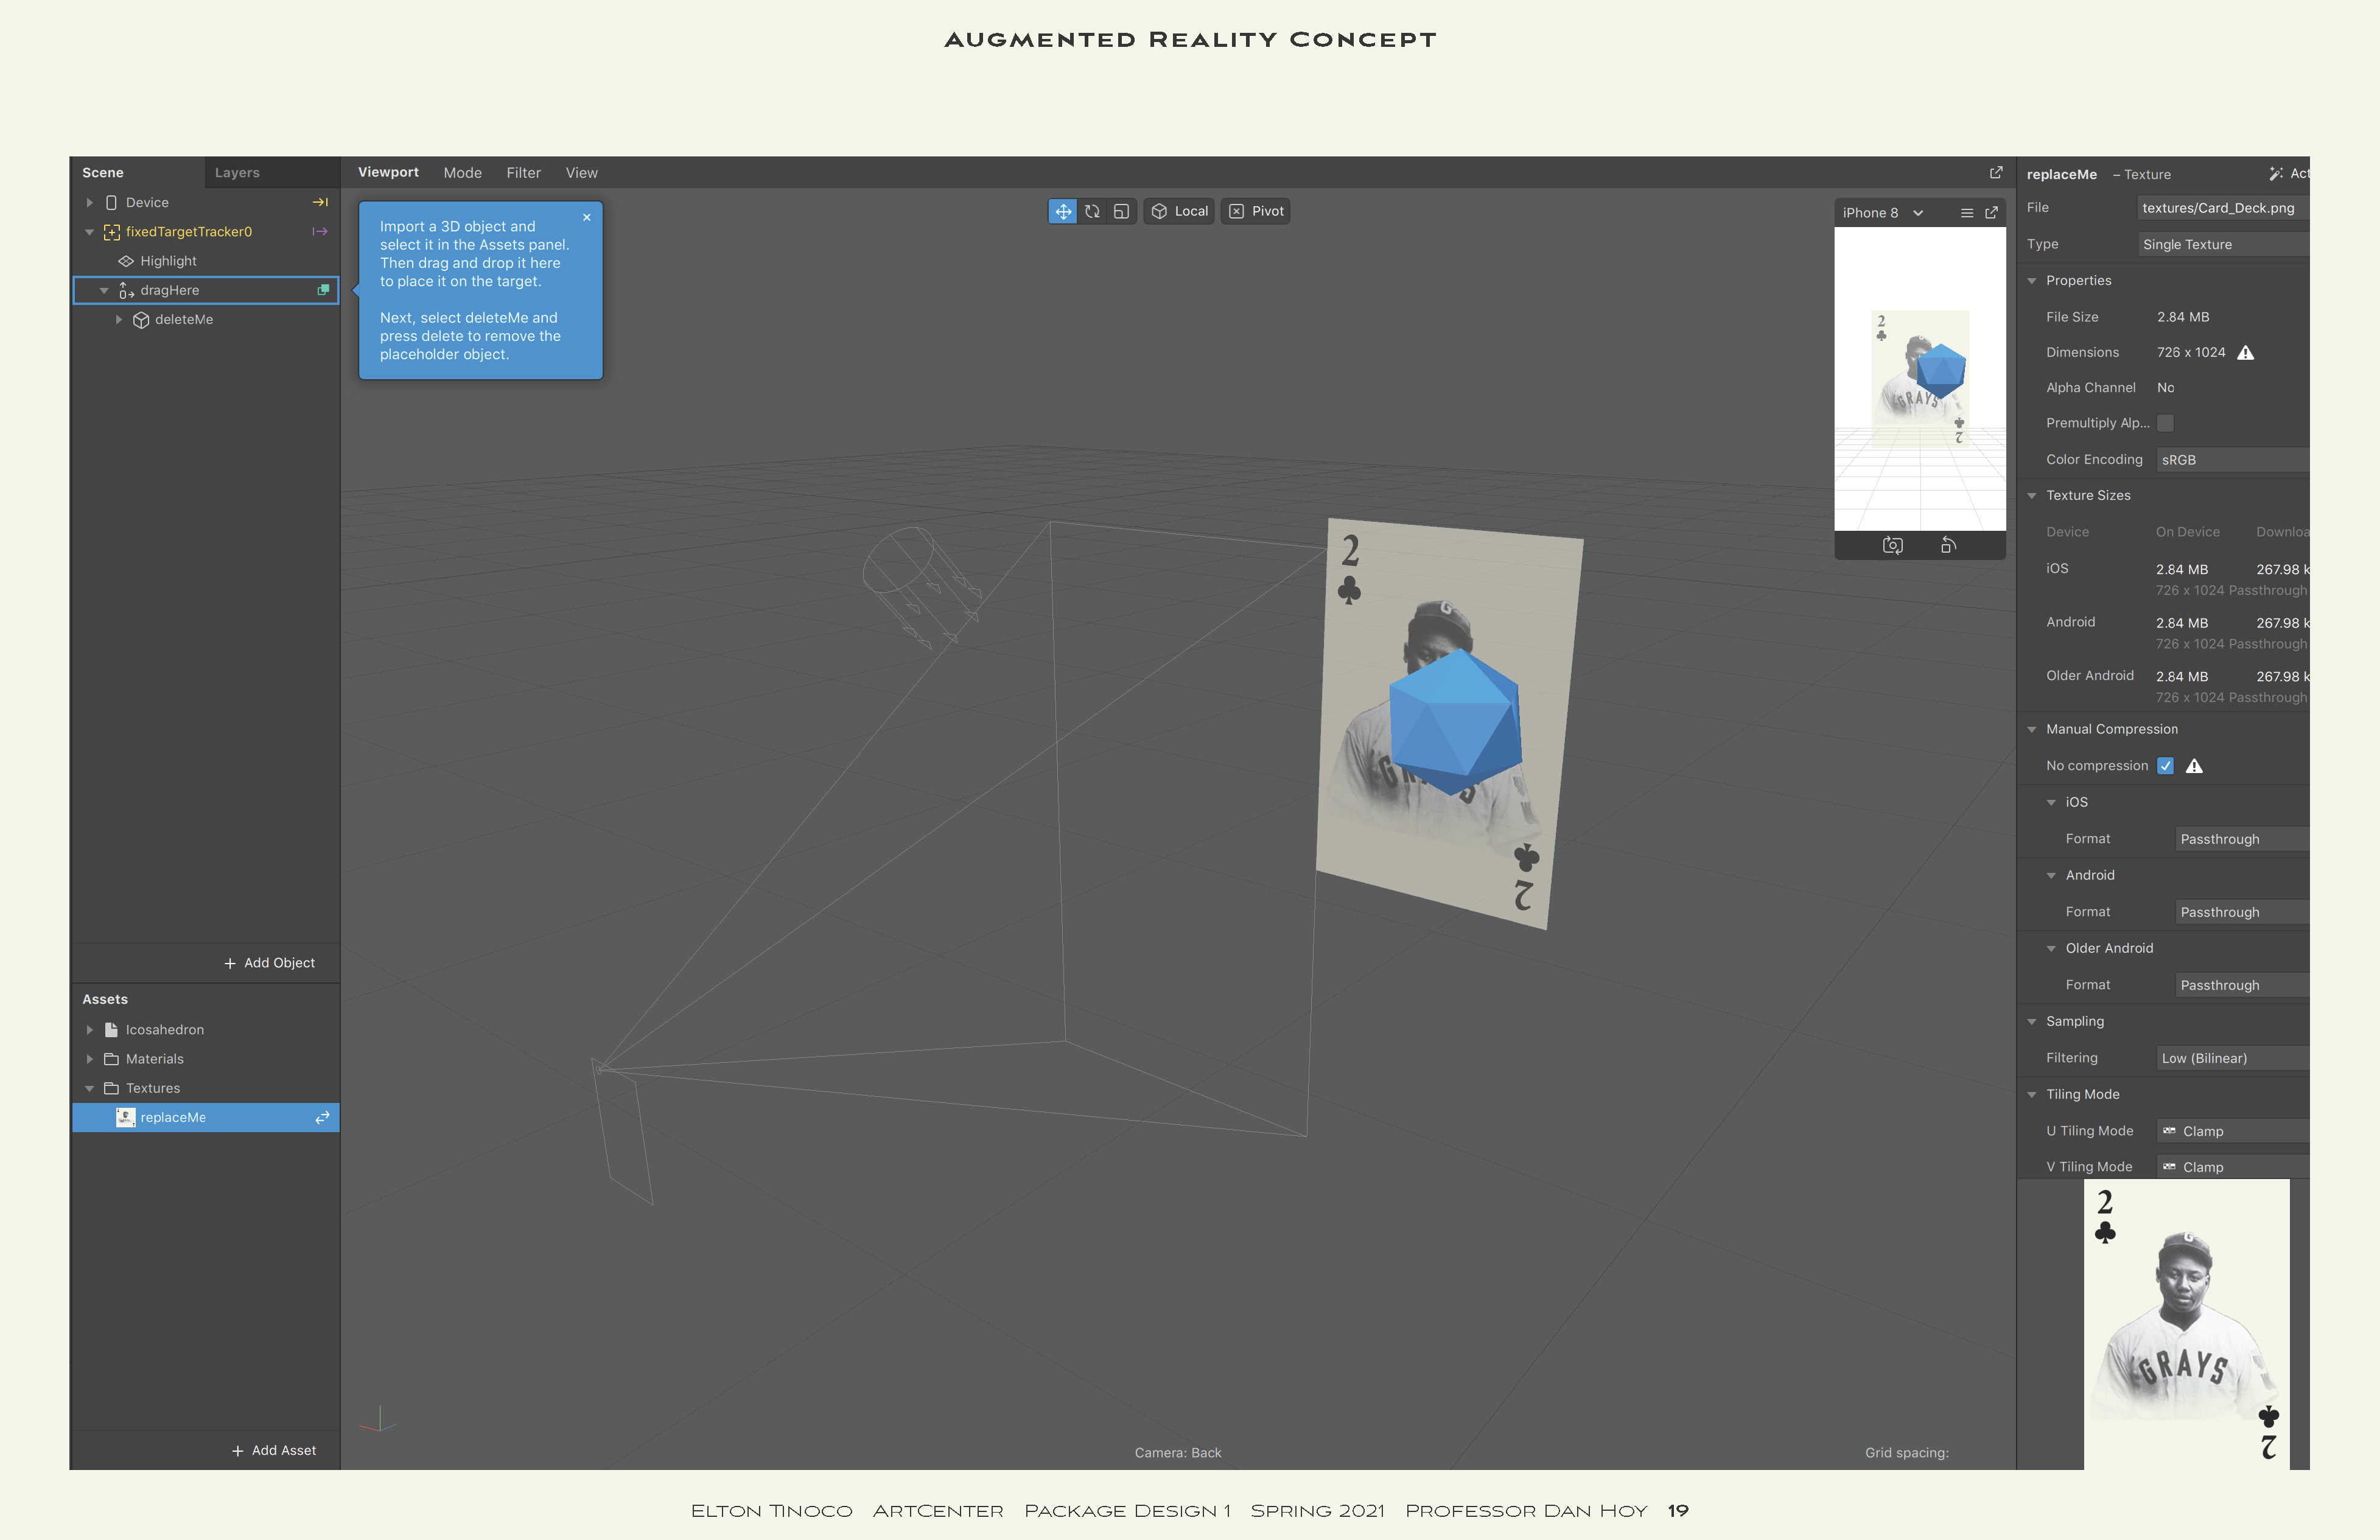2380x1540 pixels.
Task: Toggle the Pivot mode button
Action: (x=1256, y=211)
